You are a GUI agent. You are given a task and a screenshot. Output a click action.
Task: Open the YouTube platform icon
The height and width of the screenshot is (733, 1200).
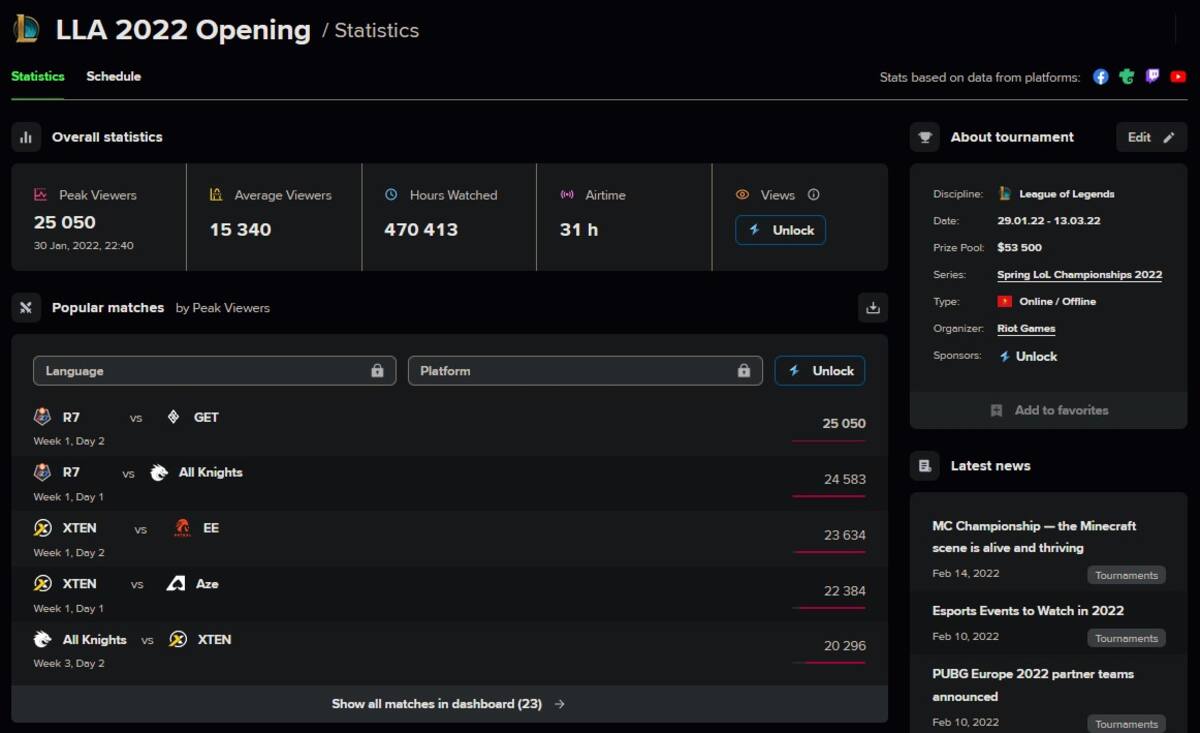1178,77
